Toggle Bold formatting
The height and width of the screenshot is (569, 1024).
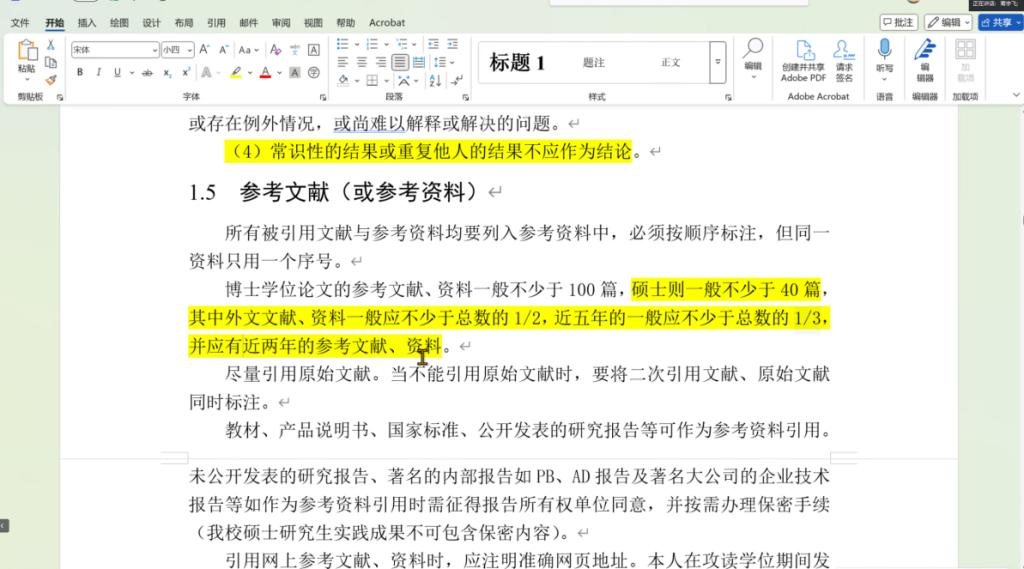[x=79, y=72]
